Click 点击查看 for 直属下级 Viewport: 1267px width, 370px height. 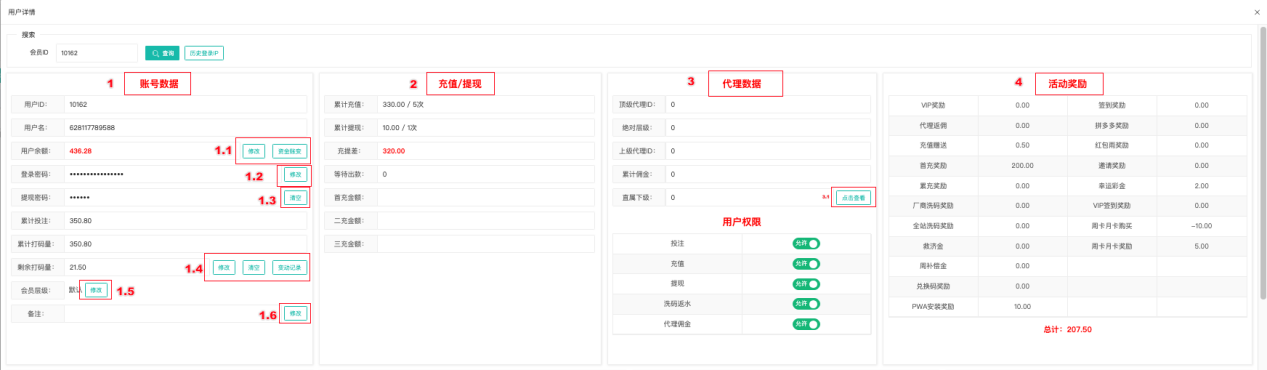853,198
